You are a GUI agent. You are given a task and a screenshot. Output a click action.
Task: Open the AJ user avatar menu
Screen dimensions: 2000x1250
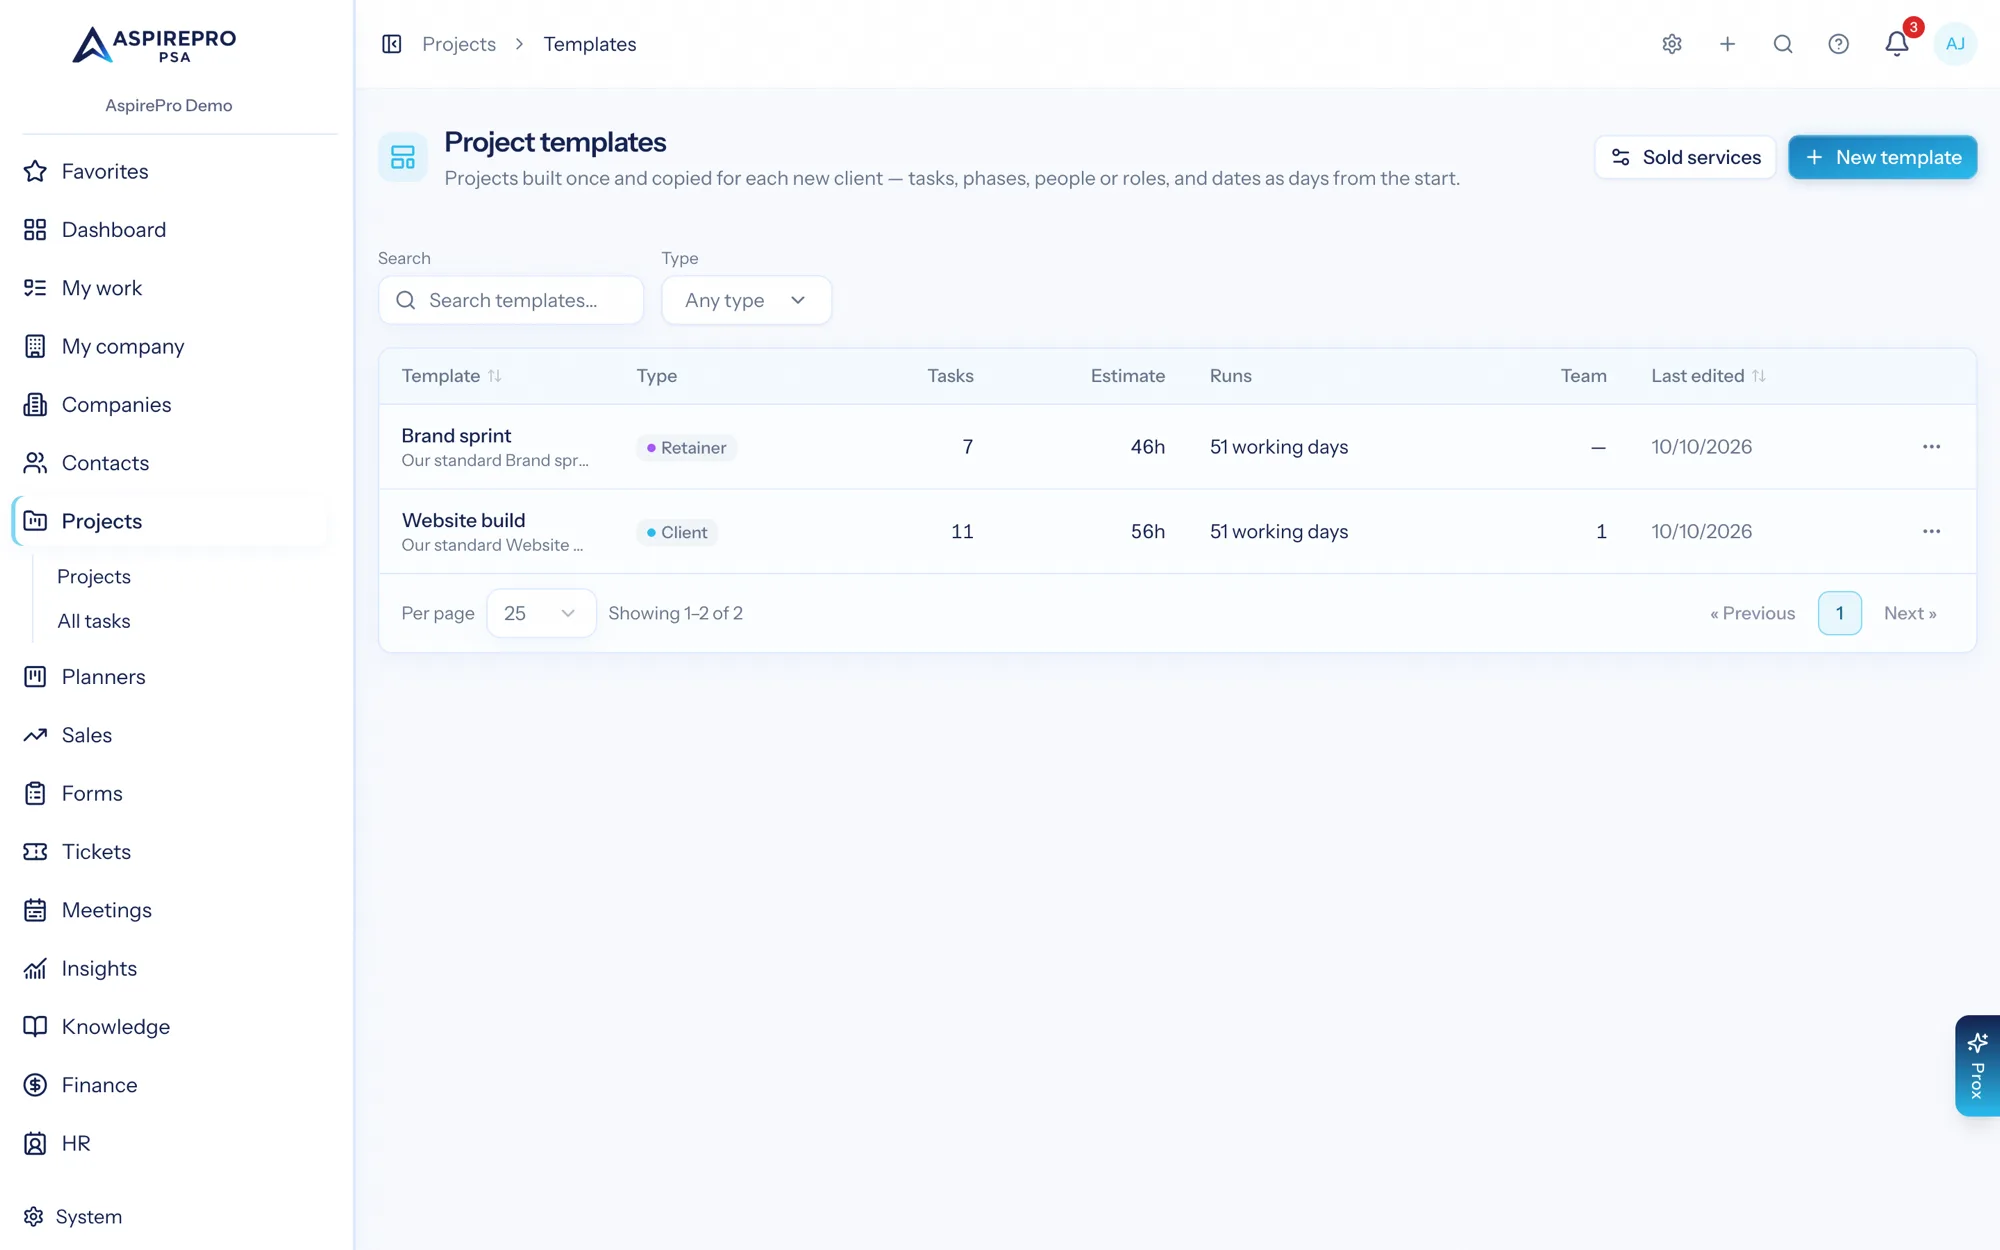[1955, 44]
